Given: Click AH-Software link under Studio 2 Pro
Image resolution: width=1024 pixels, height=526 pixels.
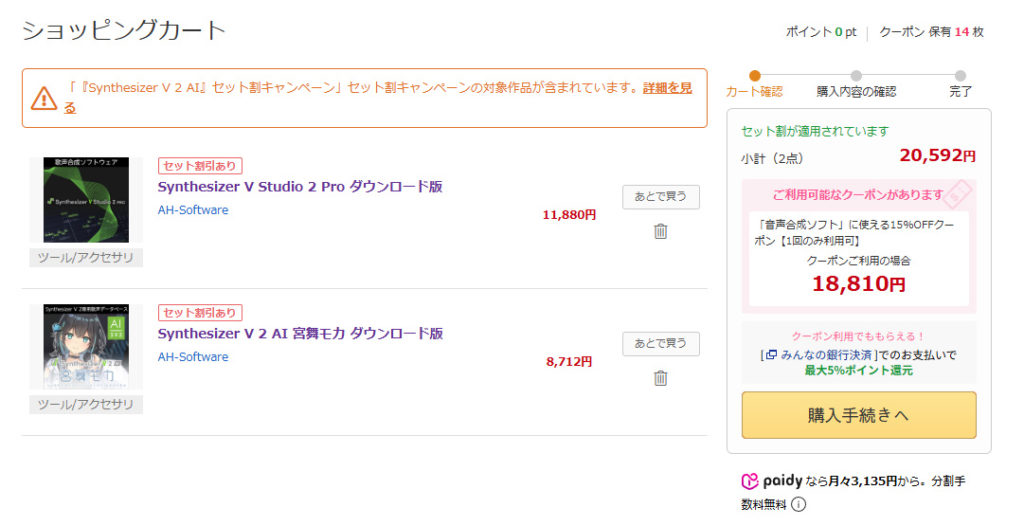Looking at the screenshot, I should click(x=193, y=210).
